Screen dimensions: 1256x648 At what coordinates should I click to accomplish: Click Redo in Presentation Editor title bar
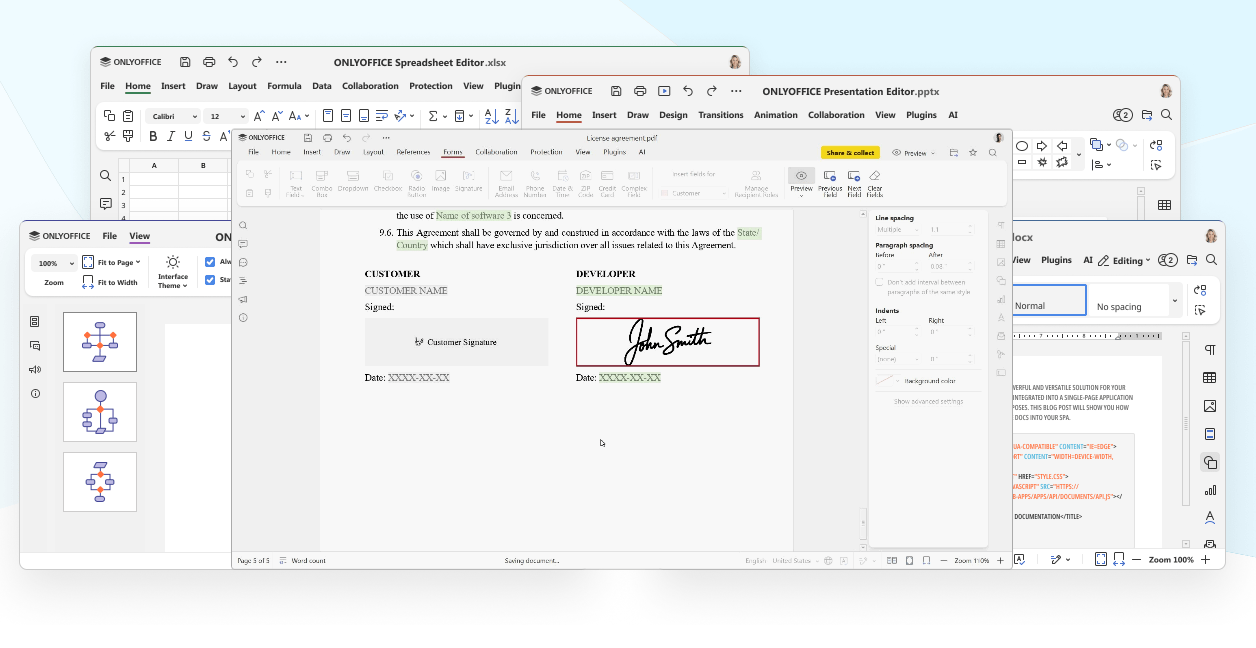[x=712, y=91]
